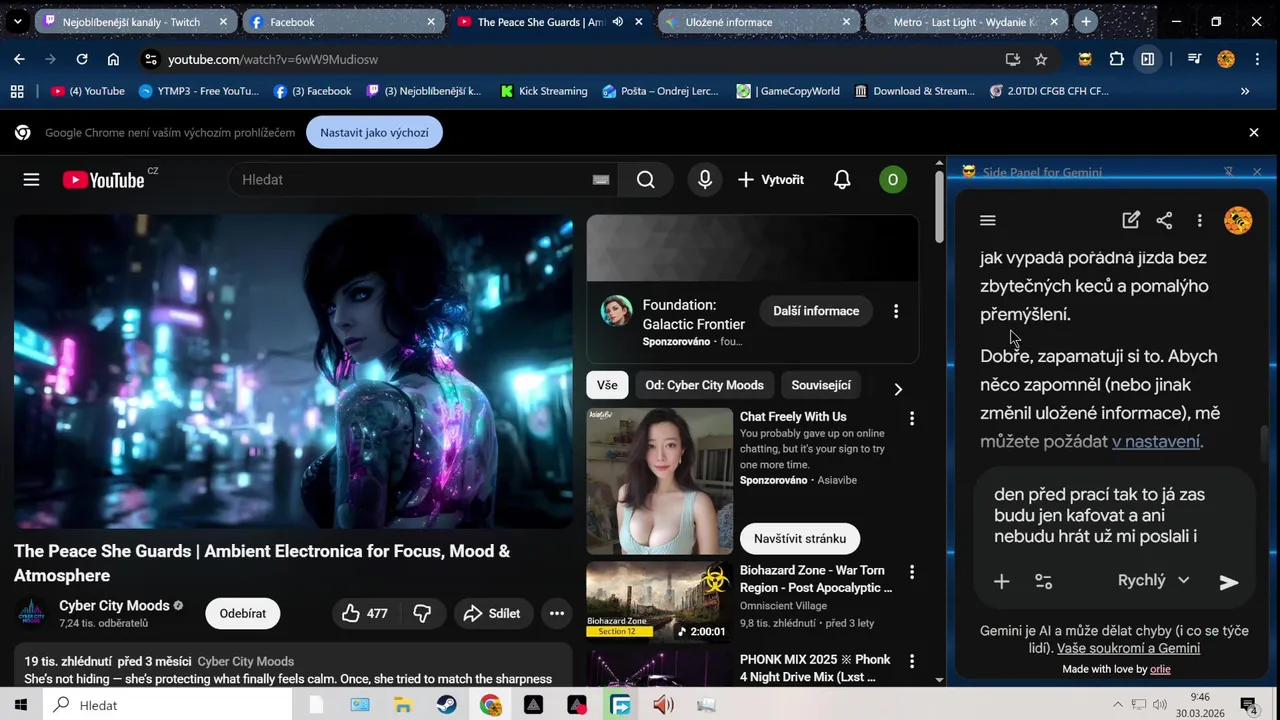Click the Chrome address bar URL
The image size is (1280, 720).
(x=273, y=59)
